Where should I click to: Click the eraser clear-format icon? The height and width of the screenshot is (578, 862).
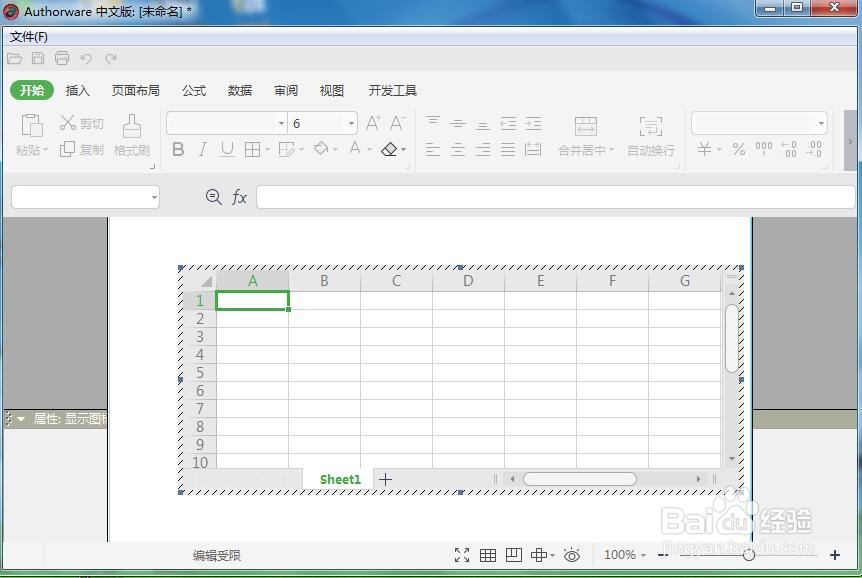tap(389, 149)
